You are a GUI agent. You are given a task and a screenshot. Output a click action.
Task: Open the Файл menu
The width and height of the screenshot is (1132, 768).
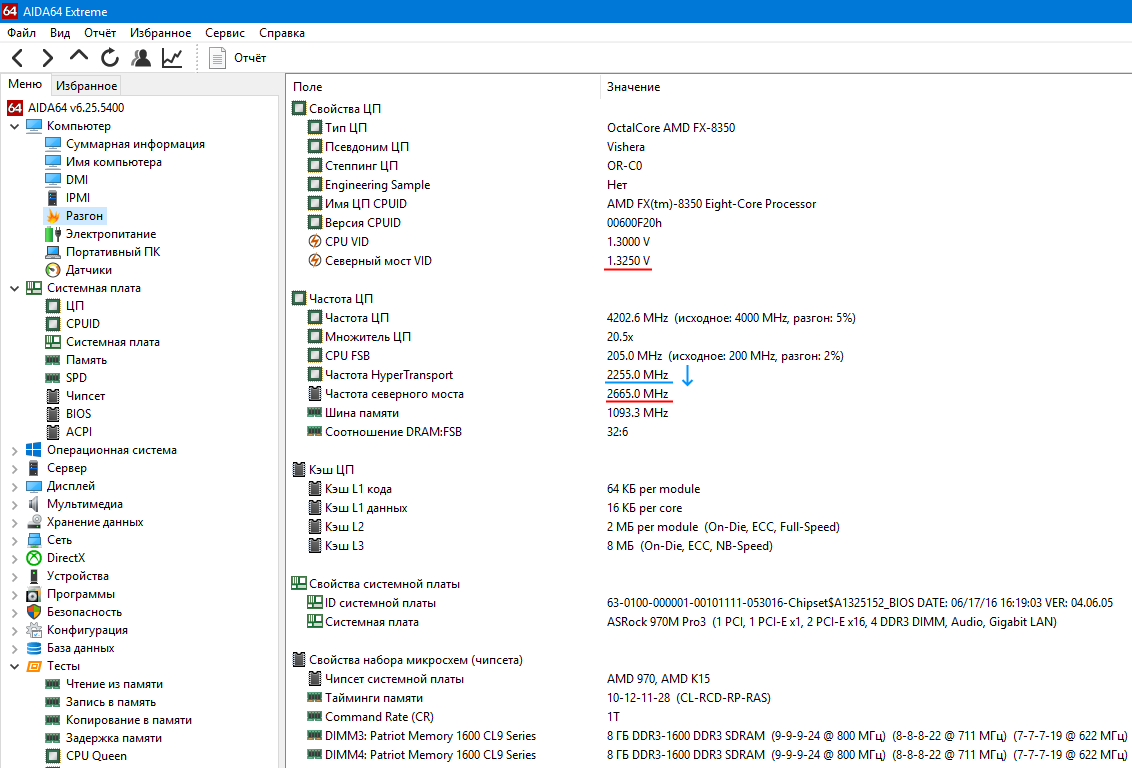(x=22, y=32)
